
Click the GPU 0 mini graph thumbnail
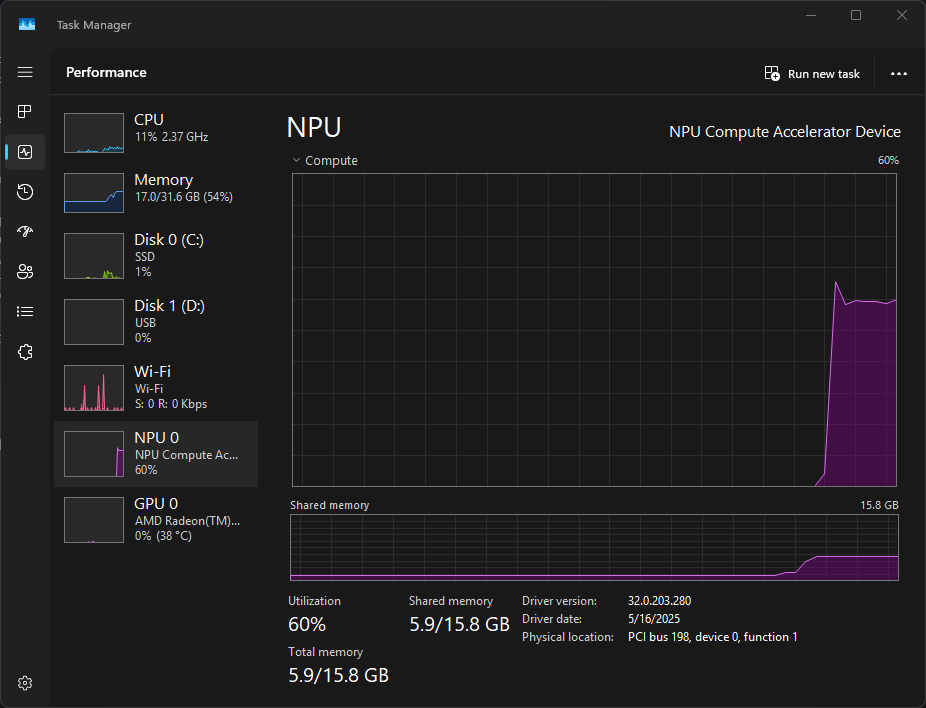[94, 520]
